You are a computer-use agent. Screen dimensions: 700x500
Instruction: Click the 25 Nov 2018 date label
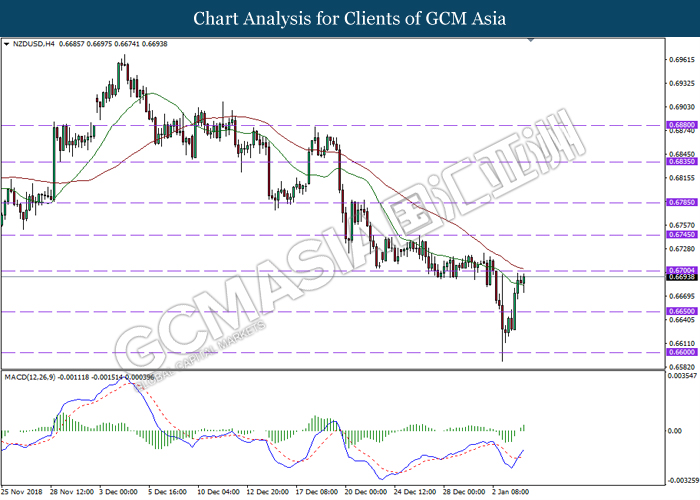pyautogui.click(x=21, y=492)
